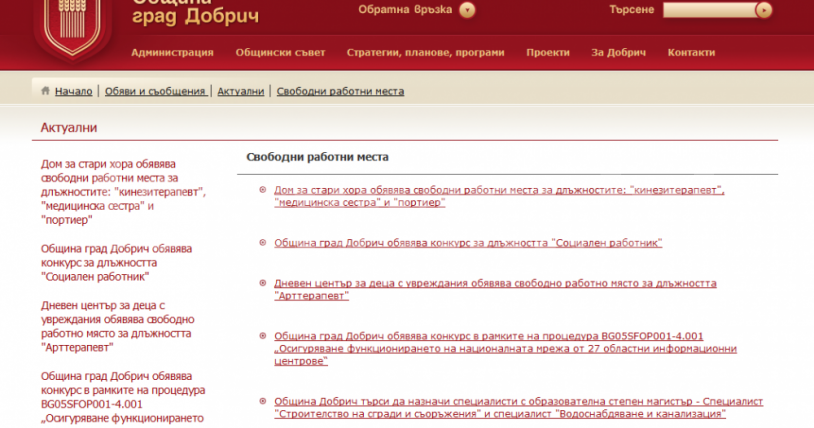Navigate to Начало in the breadcrumb
The image size is (814, 428).
click(73, 91)
